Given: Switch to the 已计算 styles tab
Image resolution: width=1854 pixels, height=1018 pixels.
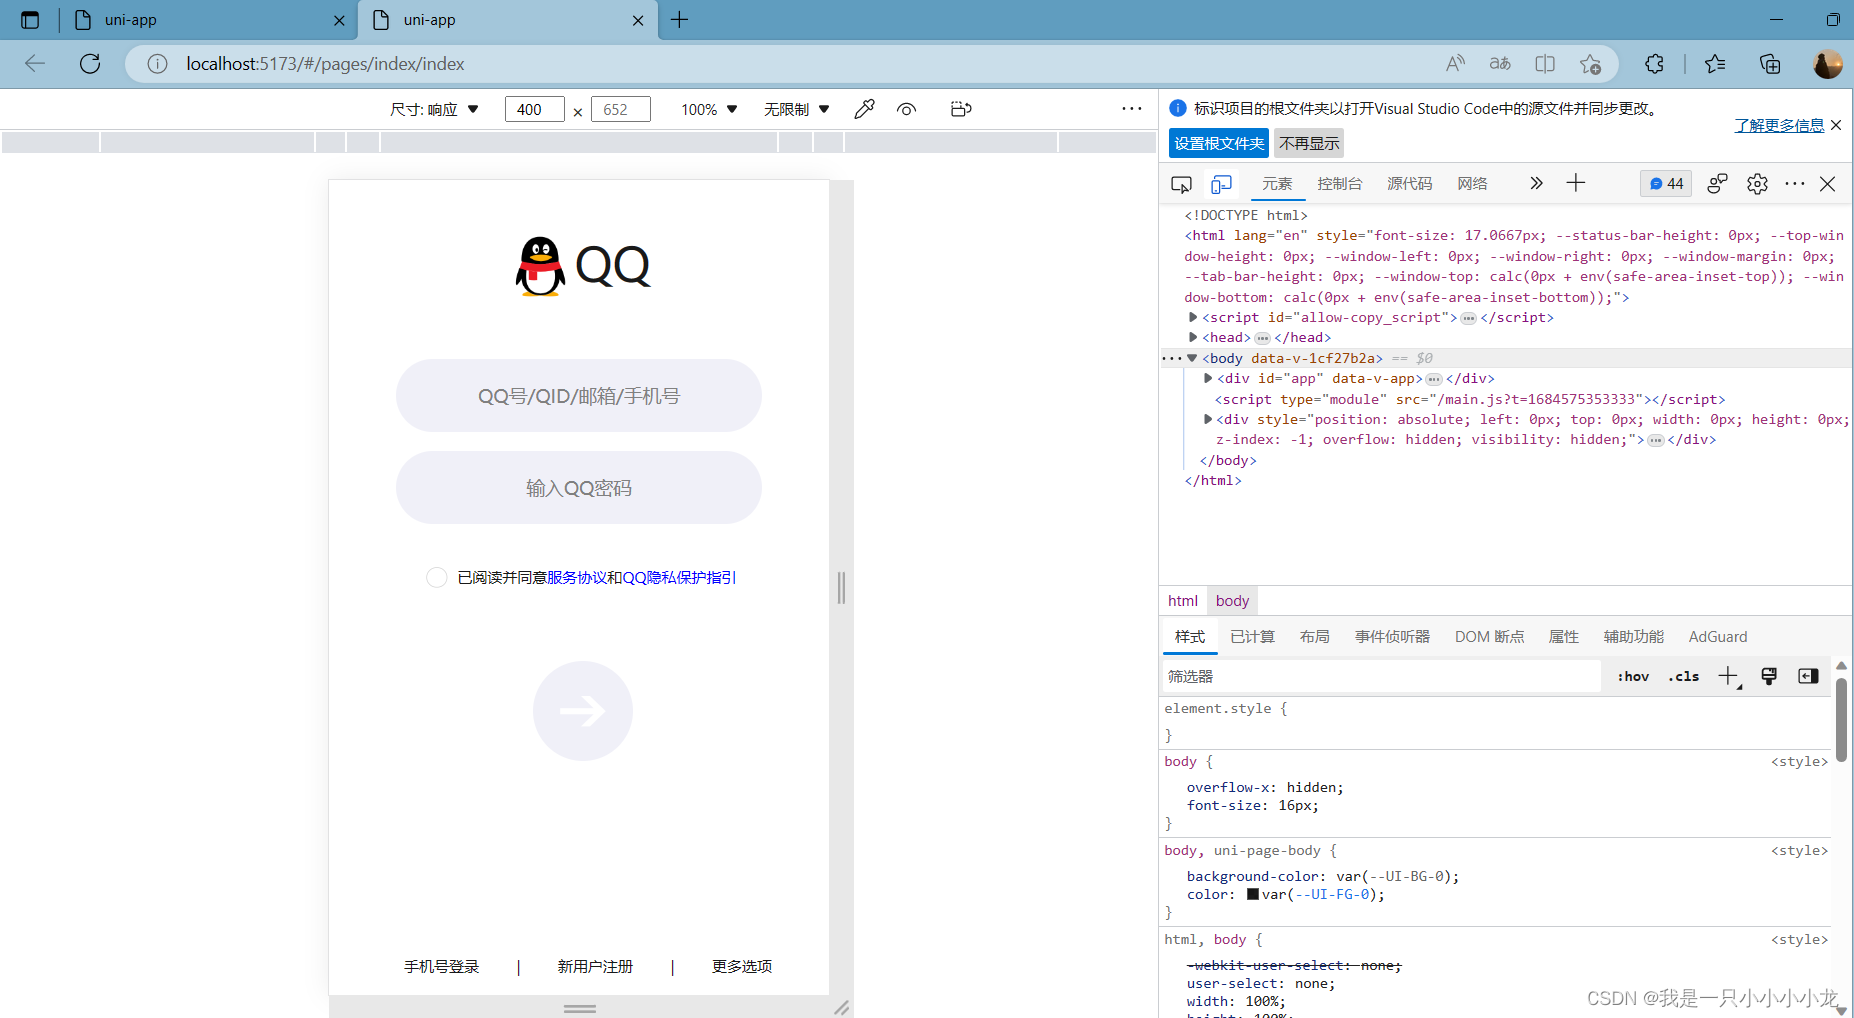Looking at the screenshot, I should coord(1252,637).
